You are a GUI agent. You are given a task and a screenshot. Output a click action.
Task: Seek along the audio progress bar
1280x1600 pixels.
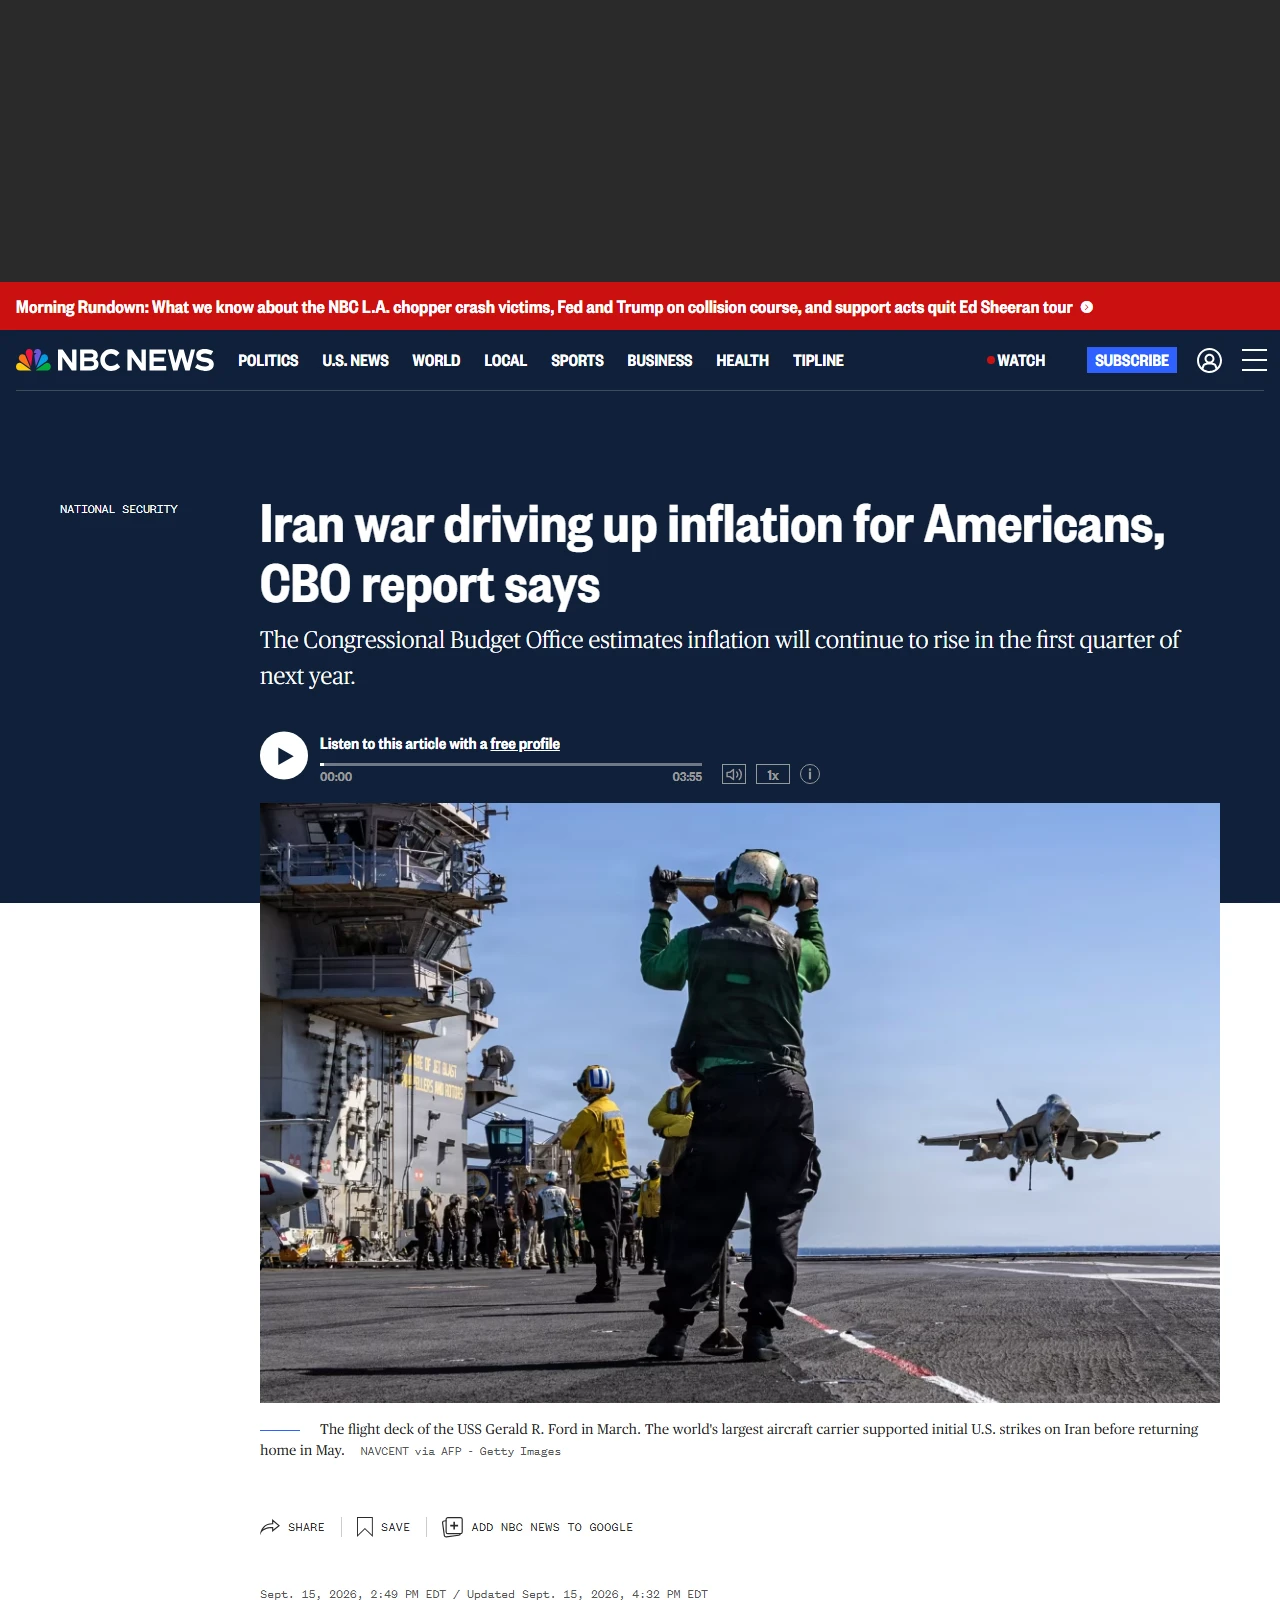pyautogui.click(x=511, y=764)
